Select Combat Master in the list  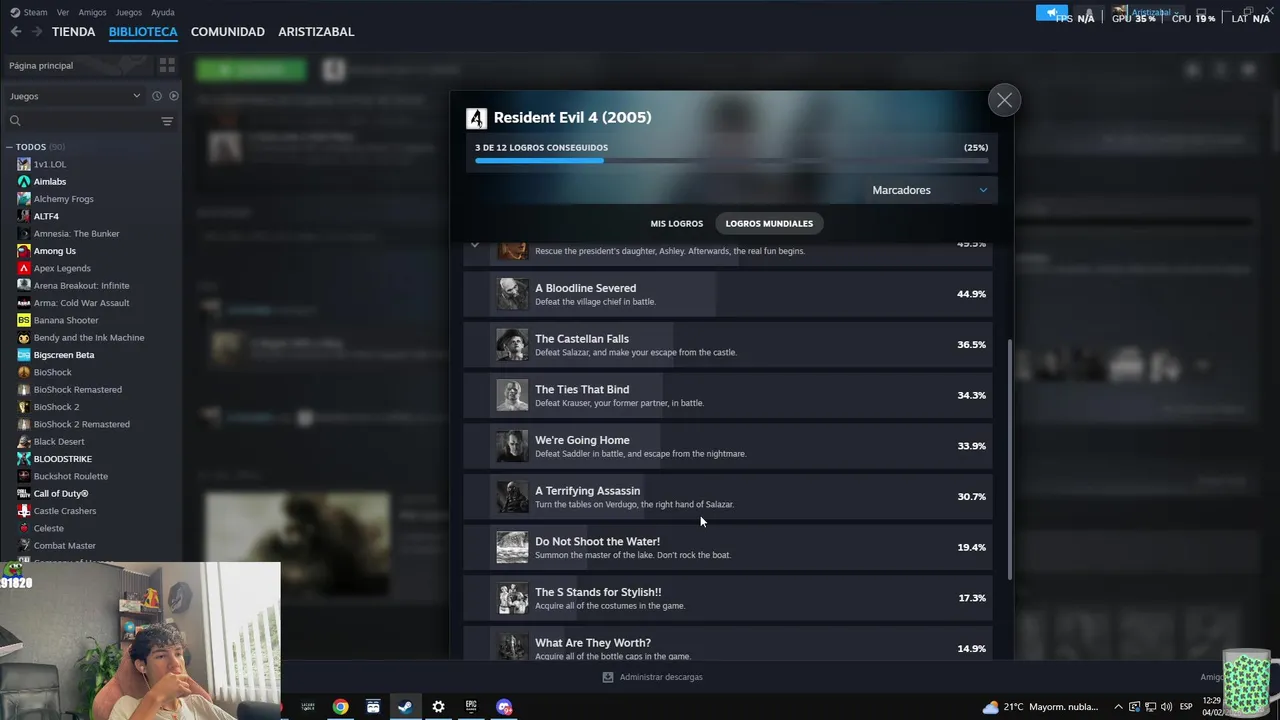pyautogui.click(x=65, y=545)
